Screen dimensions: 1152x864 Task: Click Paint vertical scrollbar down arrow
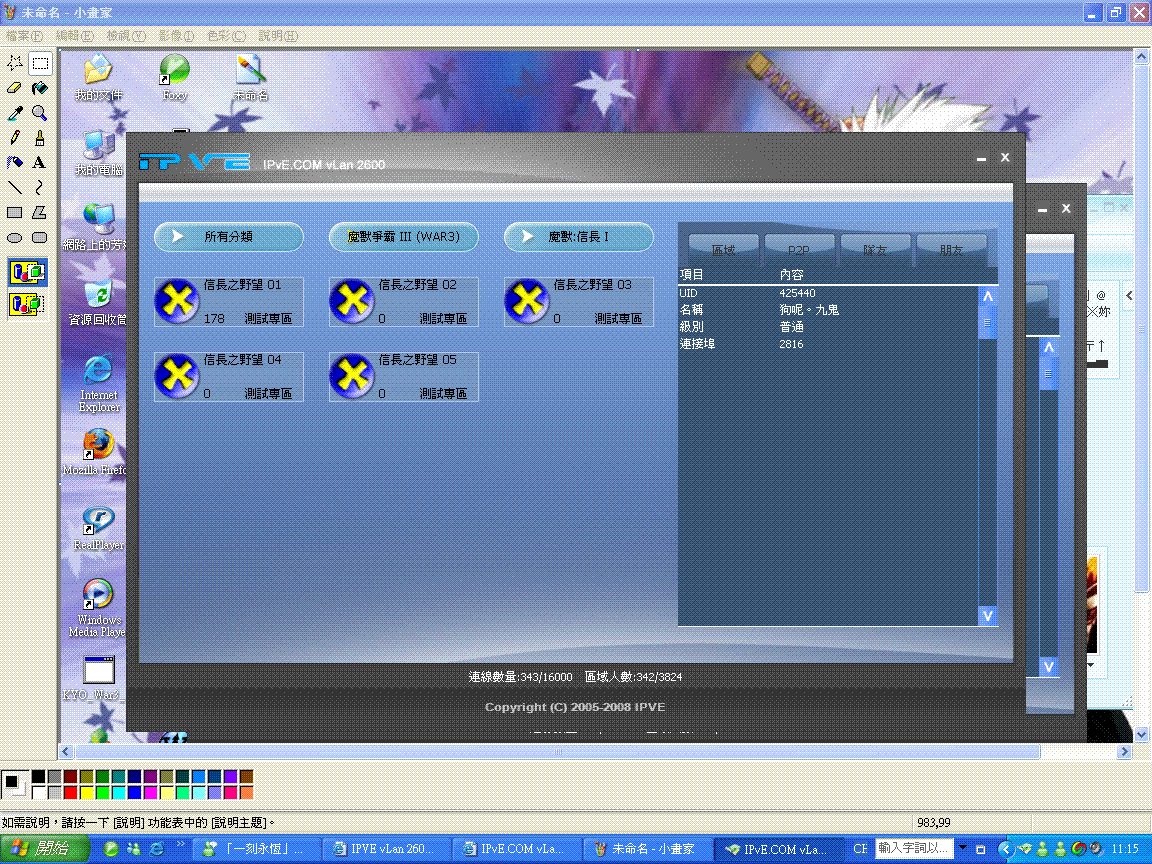[1141, 734]
